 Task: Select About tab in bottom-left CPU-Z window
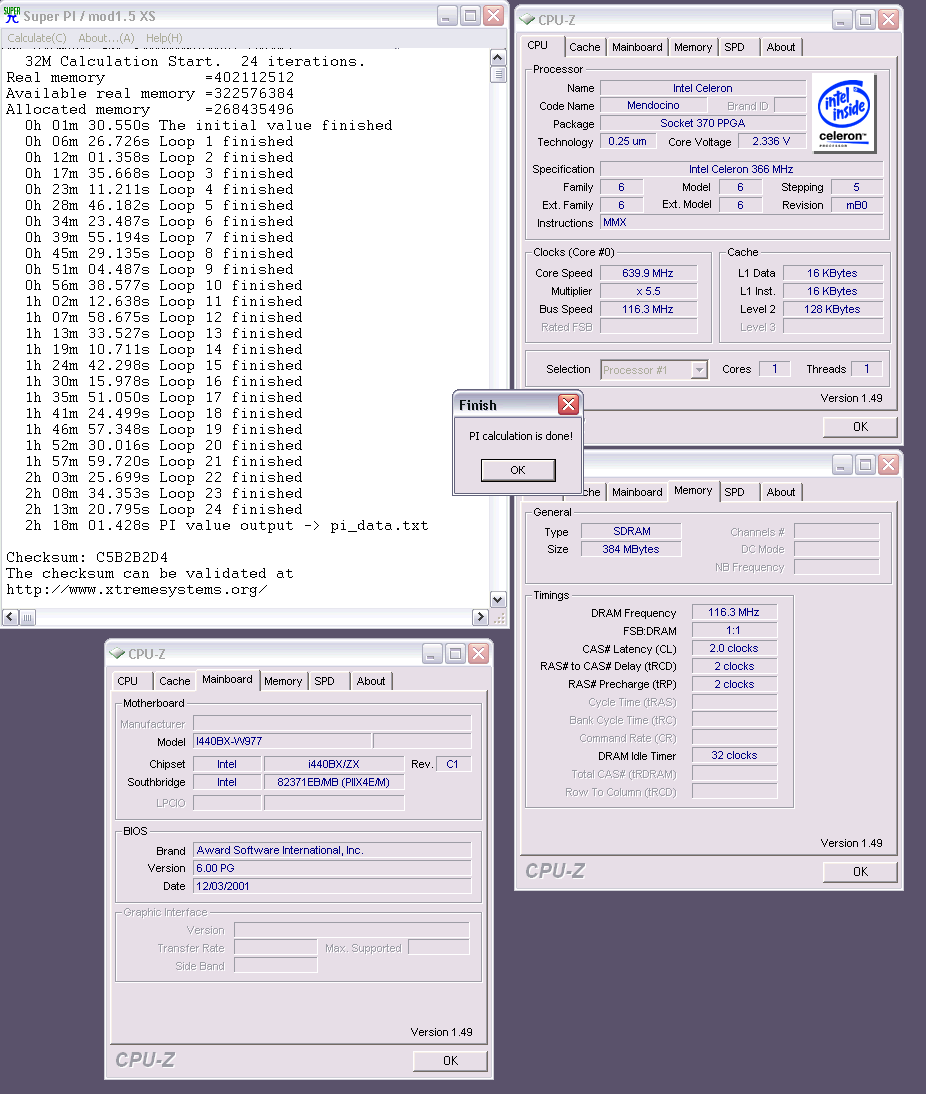pyautogui.click(x=371, y=681)
